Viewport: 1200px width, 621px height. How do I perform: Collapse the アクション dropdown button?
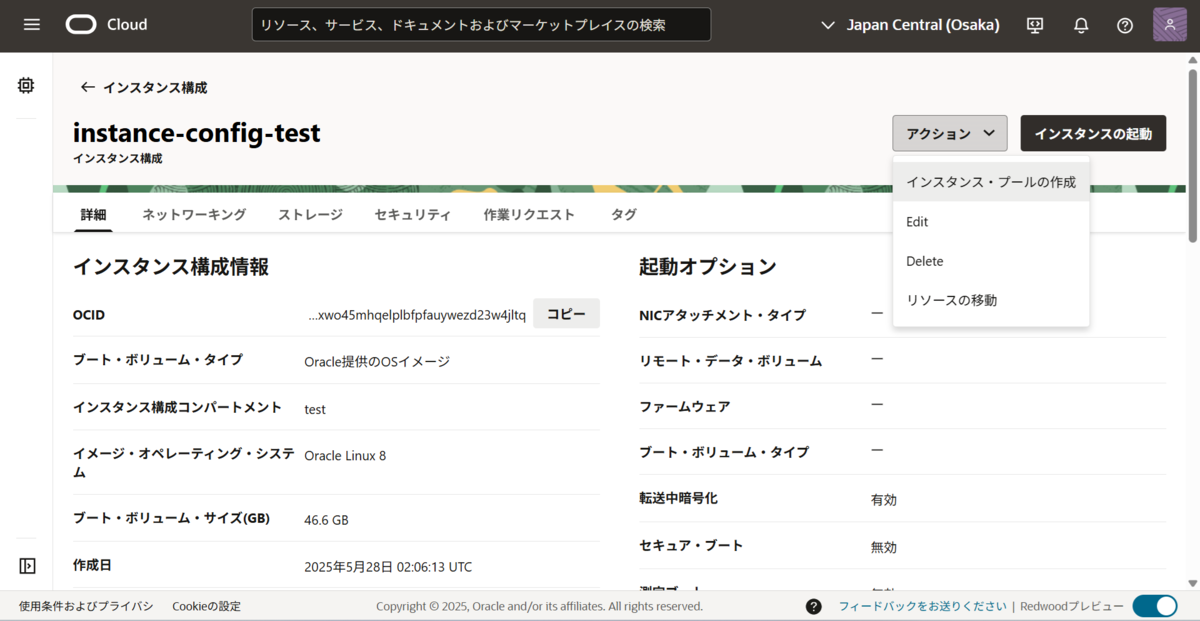950,133
